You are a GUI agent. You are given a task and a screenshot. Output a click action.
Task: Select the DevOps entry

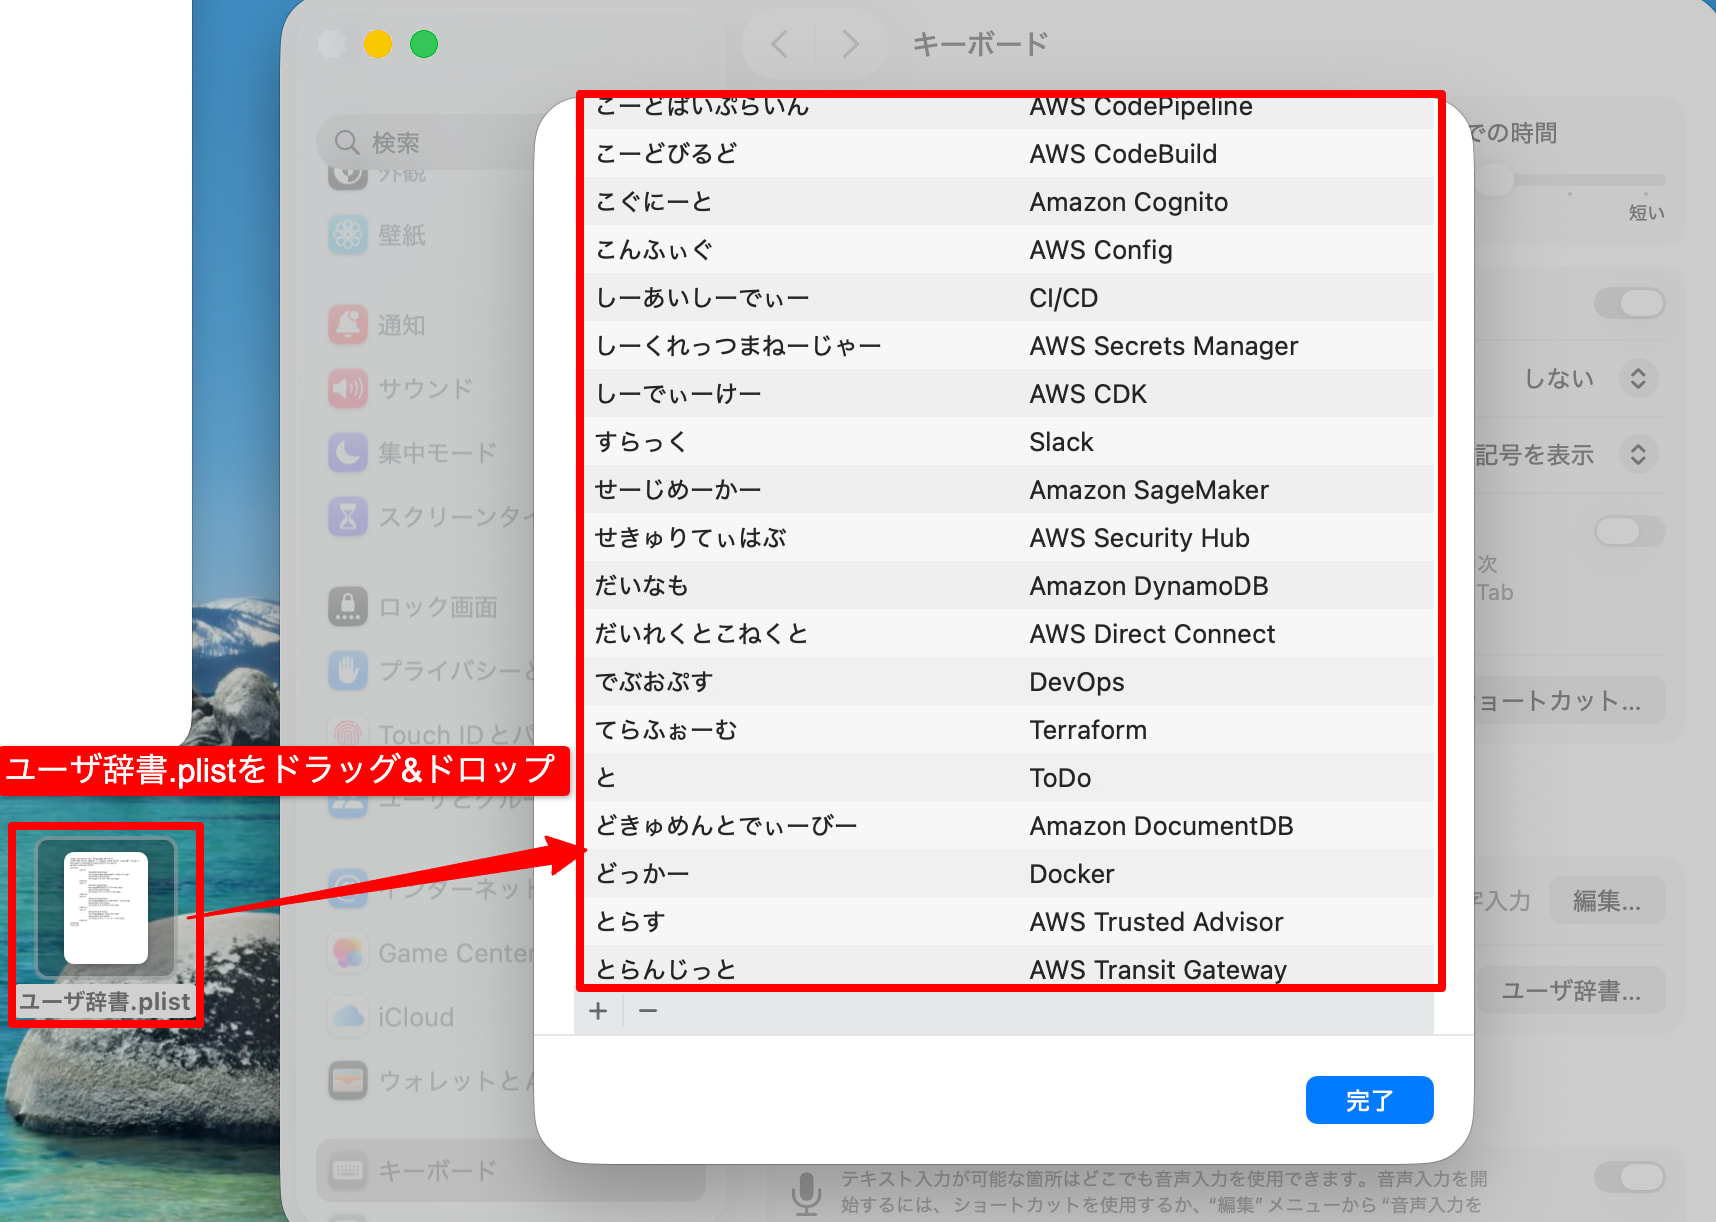(x=1010, y=682)
